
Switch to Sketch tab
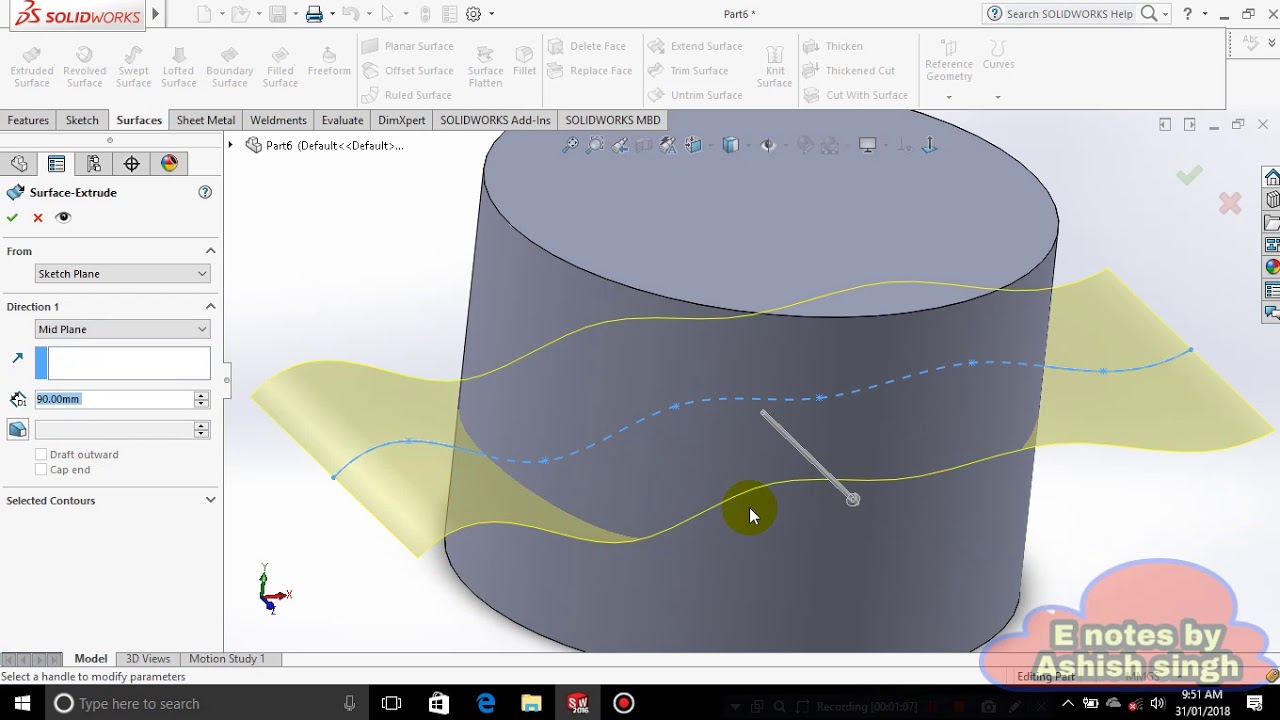(x=82, y=120)
